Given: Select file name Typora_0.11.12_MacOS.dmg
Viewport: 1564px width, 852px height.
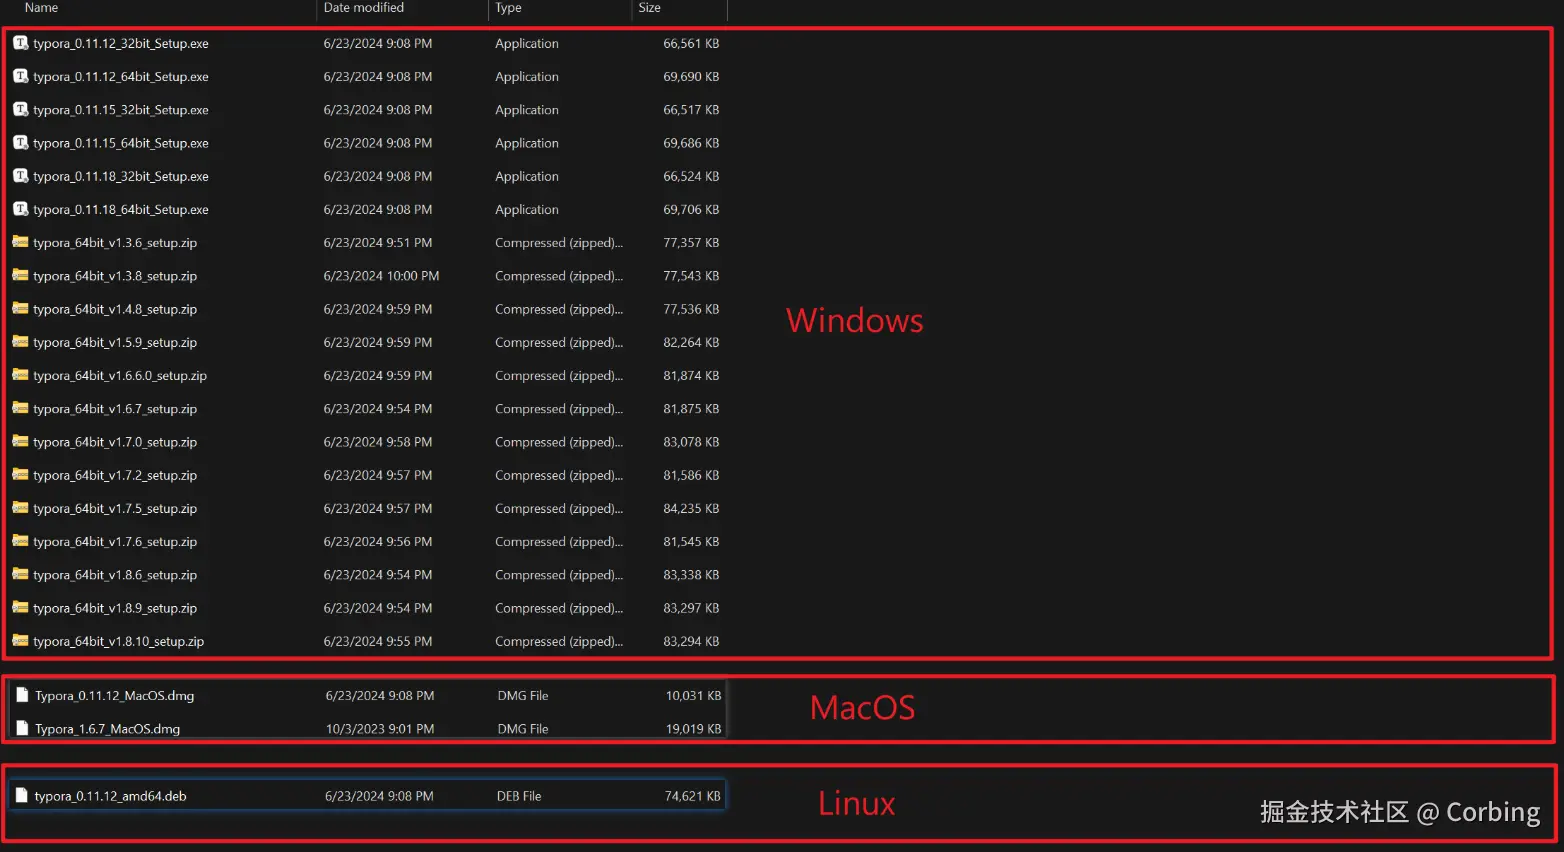Looking at the screenshot, I should (x=115, y=696).
